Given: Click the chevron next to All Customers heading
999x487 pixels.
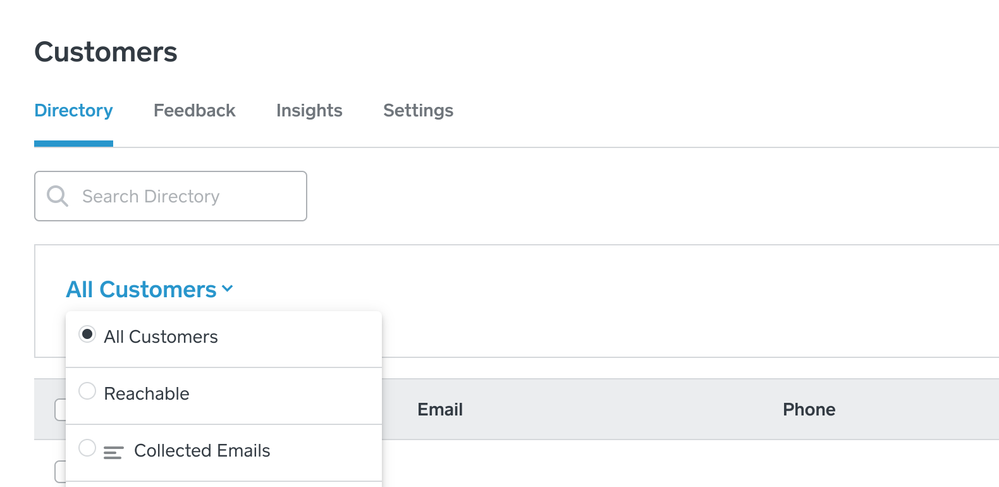Looking at the screenshot, I should (x=228, y=289).
